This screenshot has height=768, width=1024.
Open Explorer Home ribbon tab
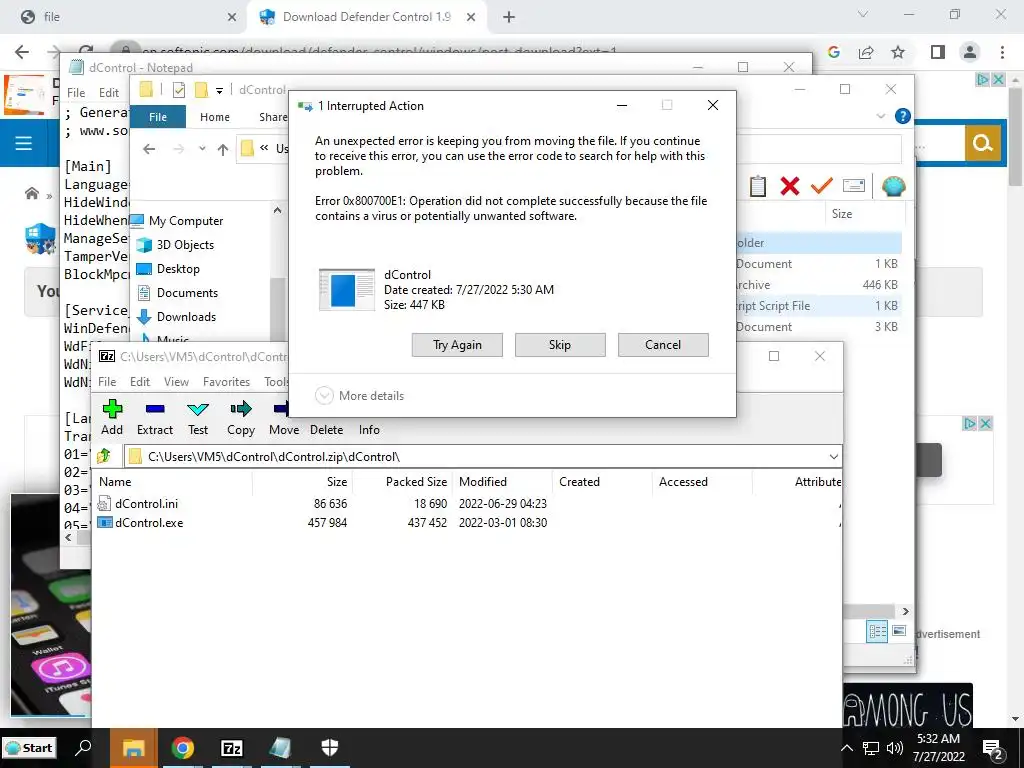point(215,117)
